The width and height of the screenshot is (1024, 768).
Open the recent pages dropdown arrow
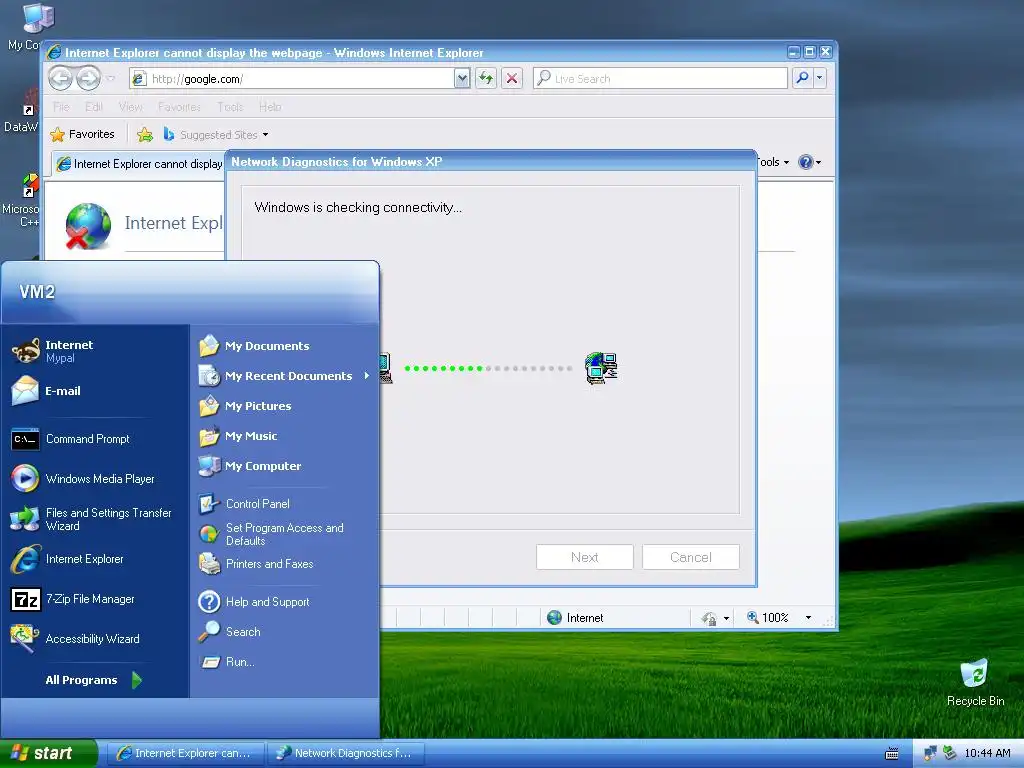[x=110, y=78]
